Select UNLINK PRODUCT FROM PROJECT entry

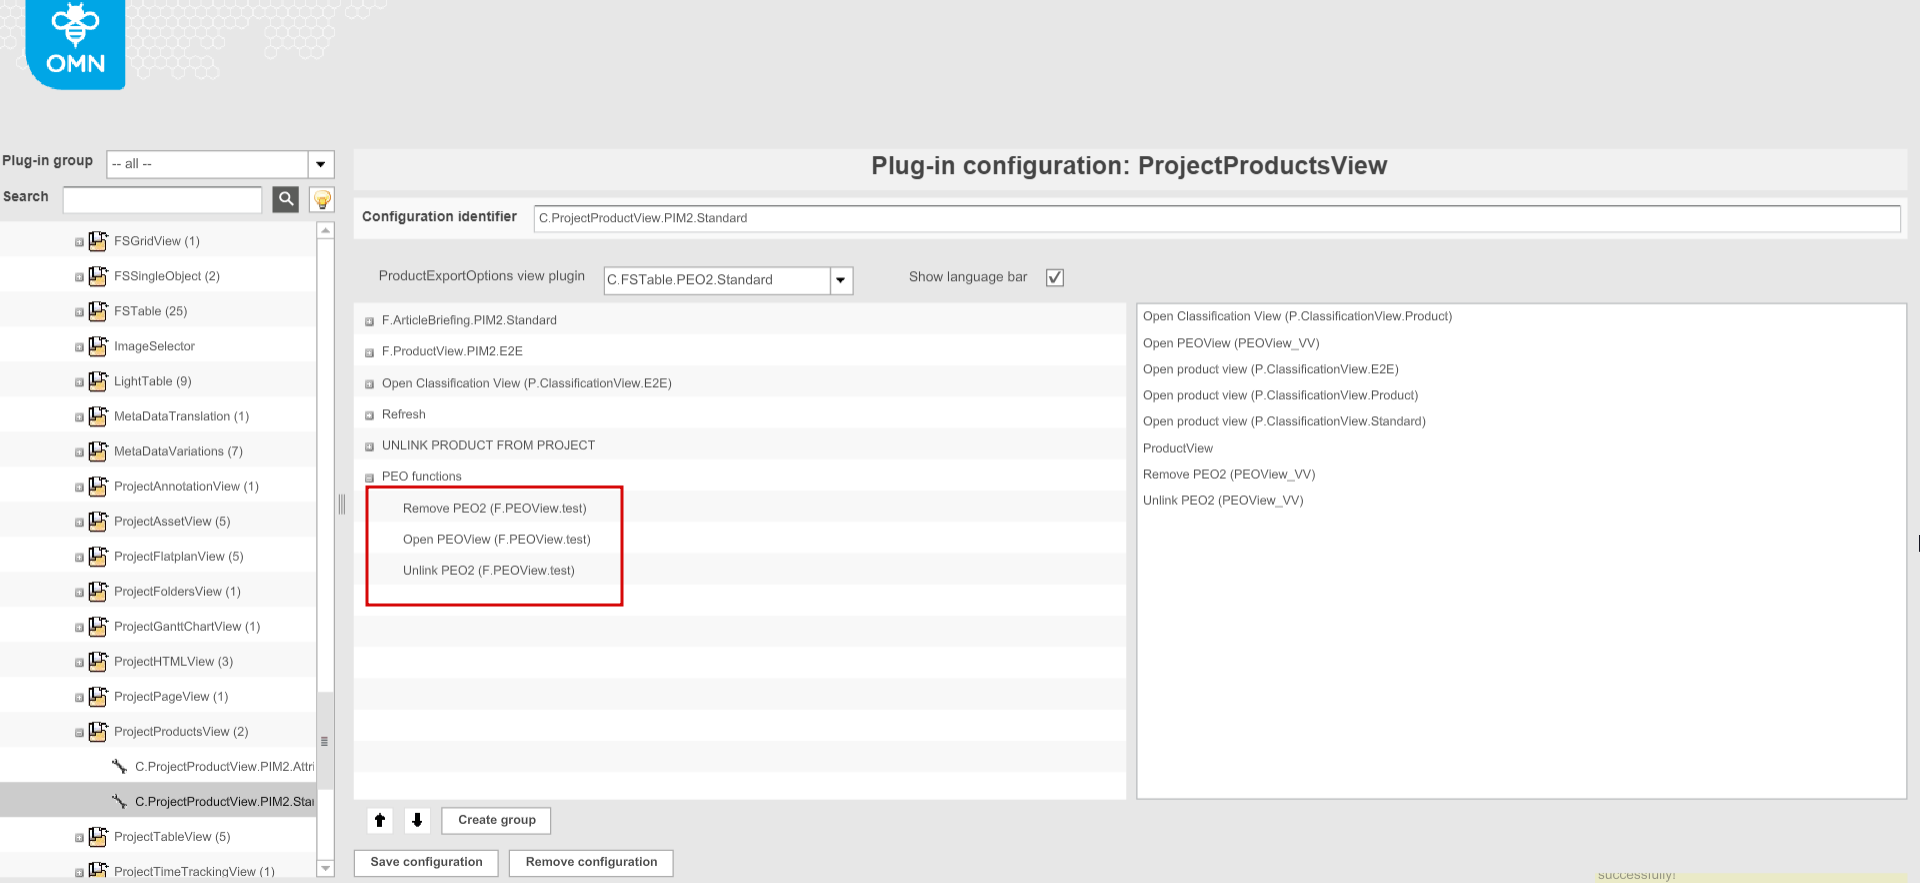[488, 445]
